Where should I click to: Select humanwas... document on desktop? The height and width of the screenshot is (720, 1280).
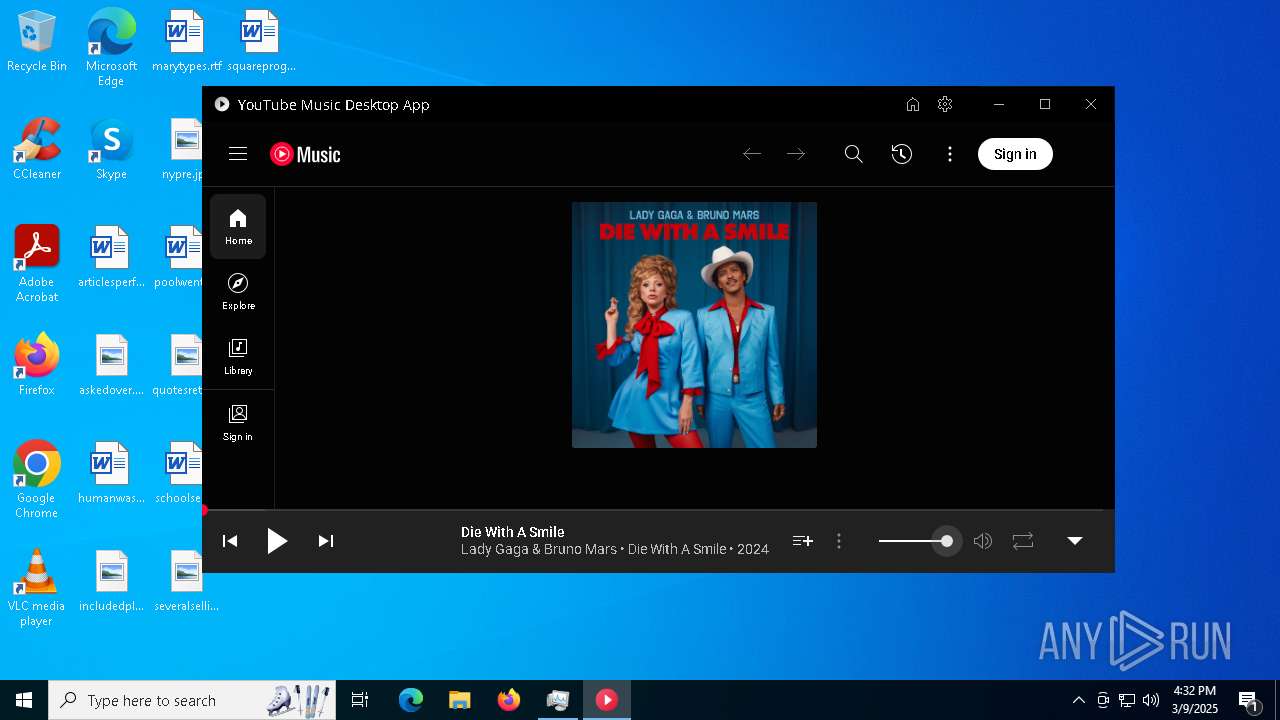111,473
